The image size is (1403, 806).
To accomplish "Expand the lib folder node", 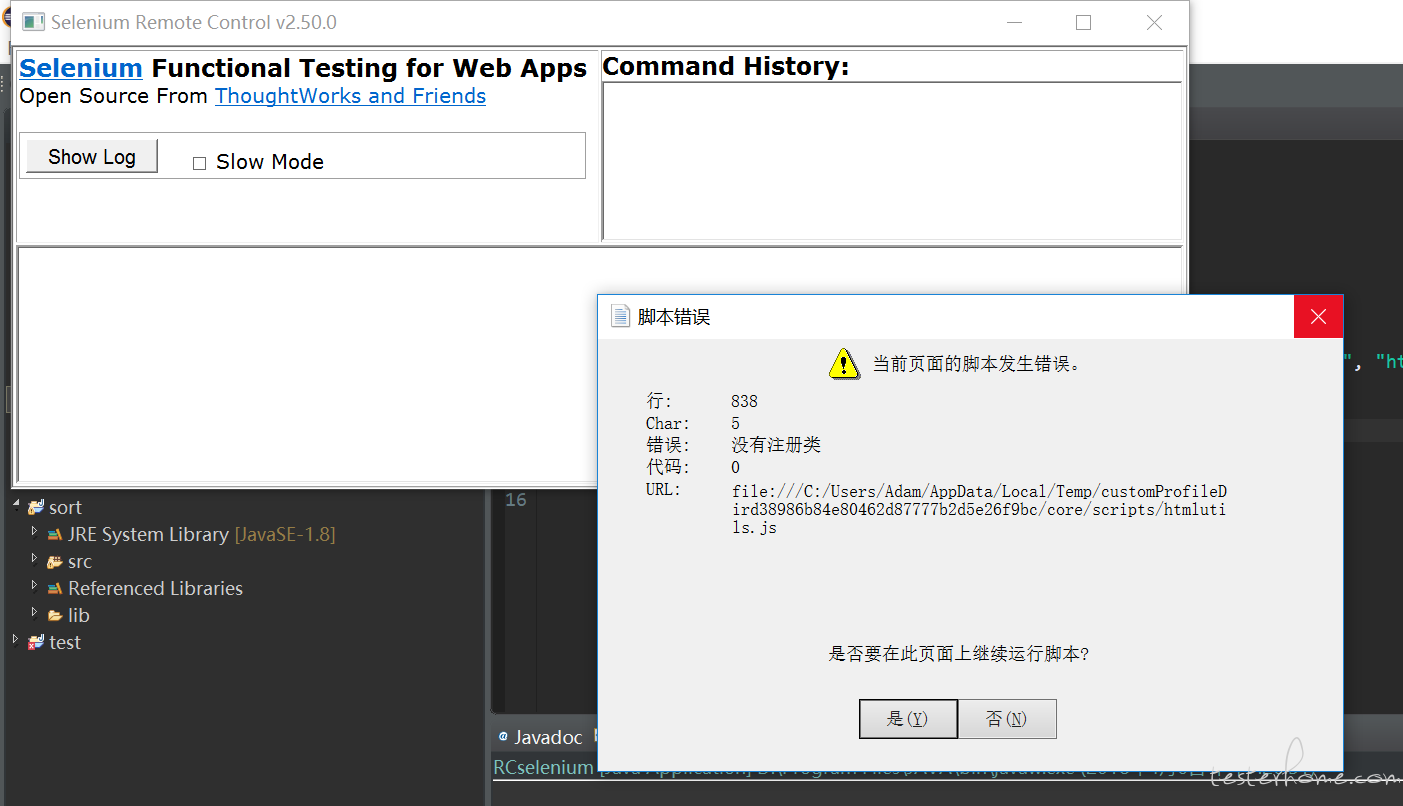I will coord(35,613).
